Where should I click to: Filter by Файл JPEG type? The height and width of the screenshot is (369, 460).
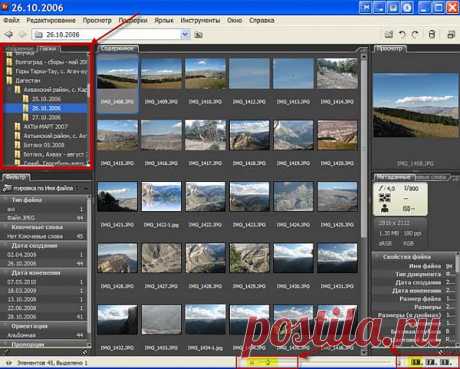21,218
